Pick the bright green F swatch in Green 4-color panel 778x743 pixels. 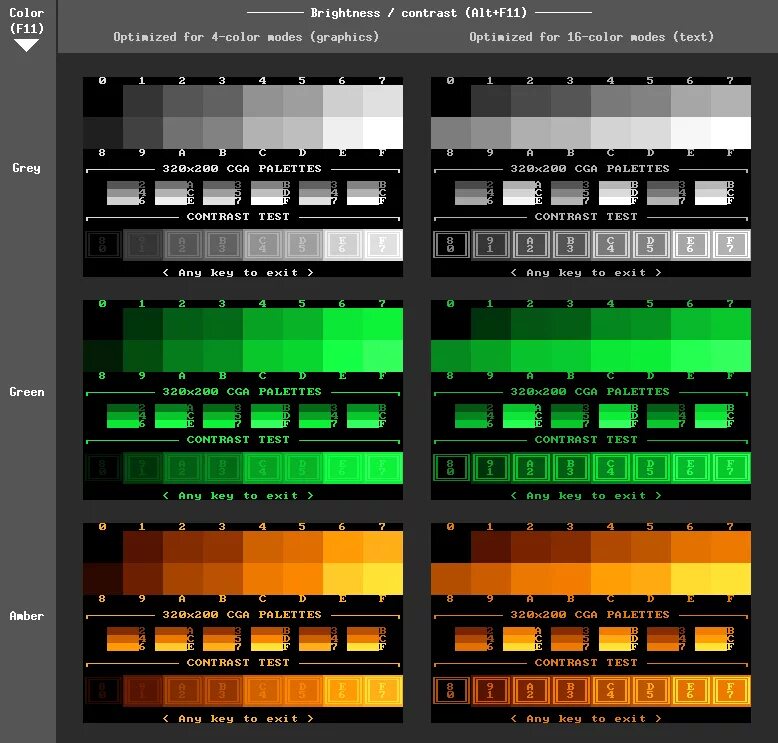383,355
